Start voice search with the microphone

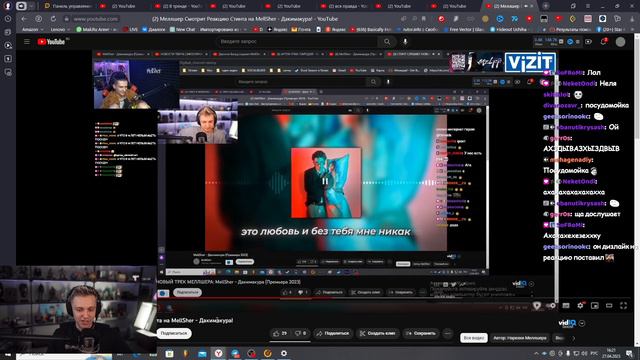(x=405, y=42)
